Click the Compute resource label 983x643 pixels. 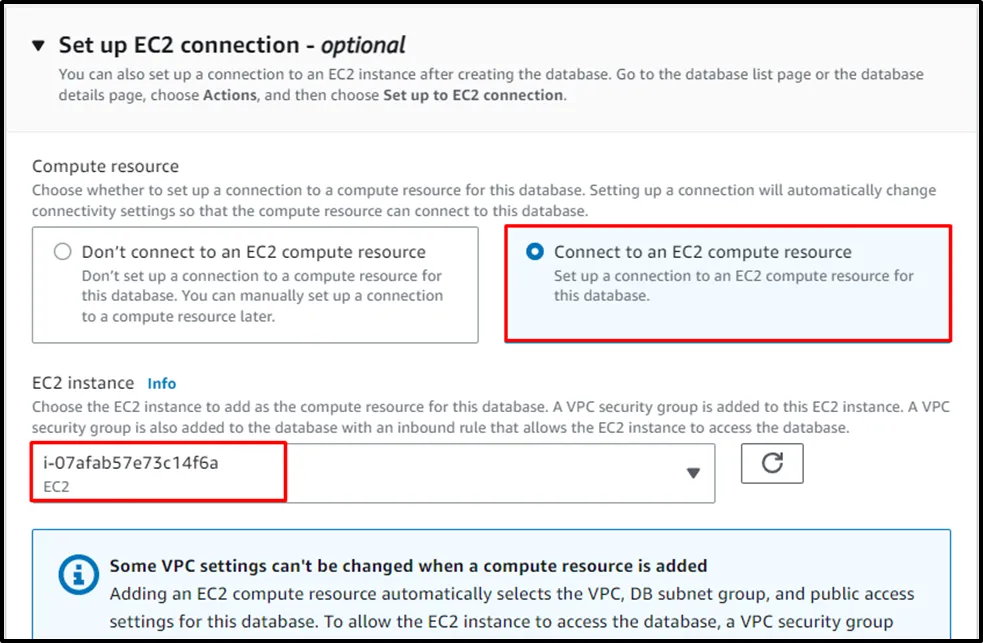105,166
